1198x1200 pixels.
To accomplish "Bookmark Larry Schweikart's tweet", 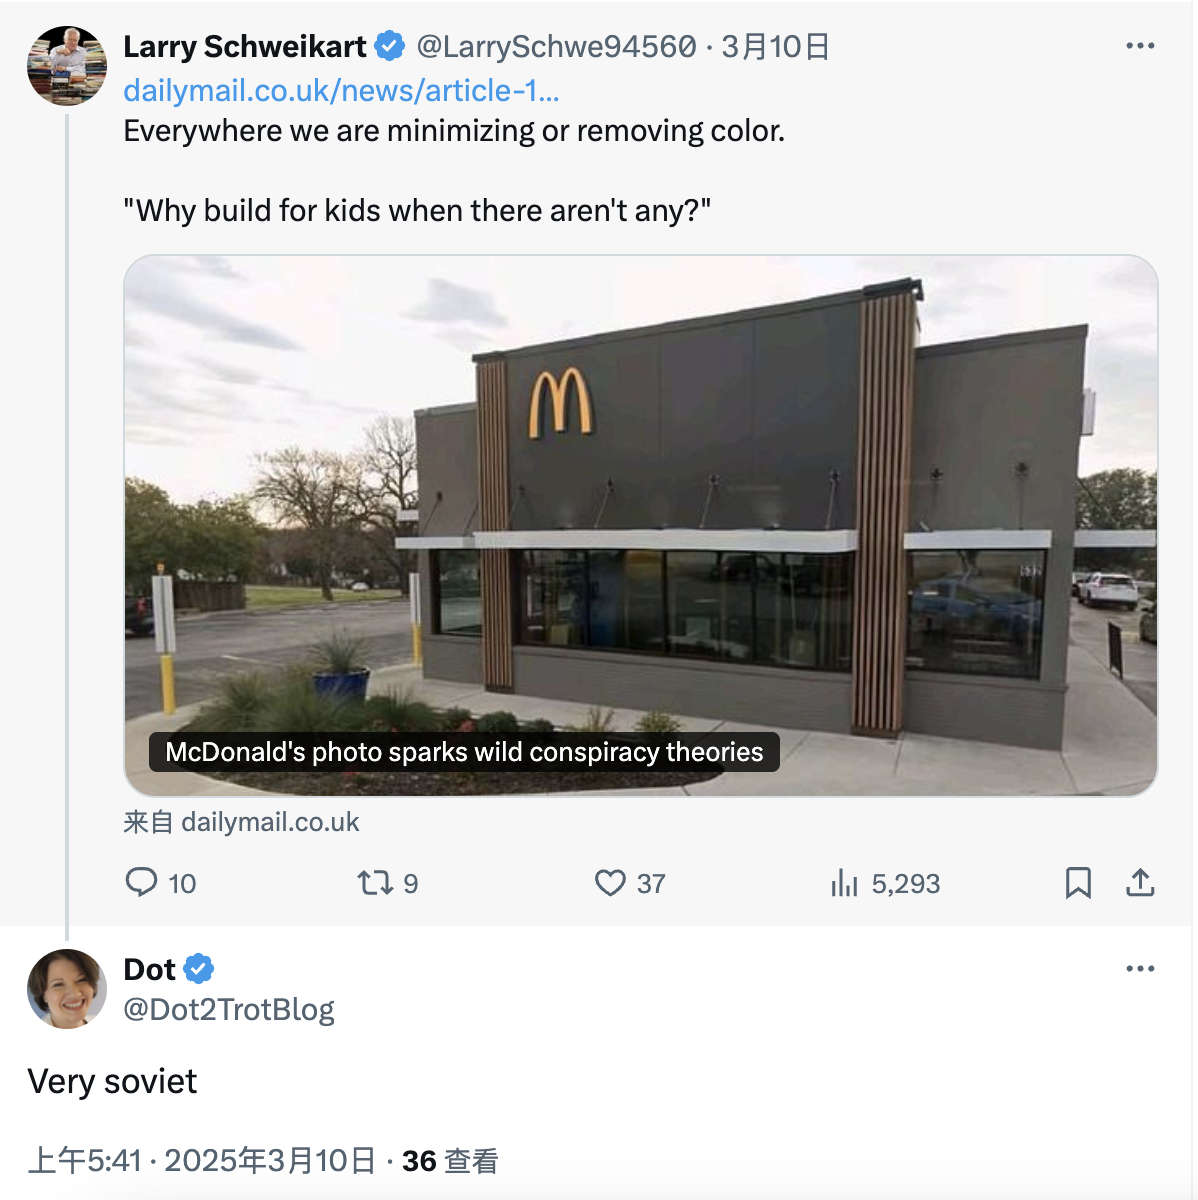I will pos(1078,883).
